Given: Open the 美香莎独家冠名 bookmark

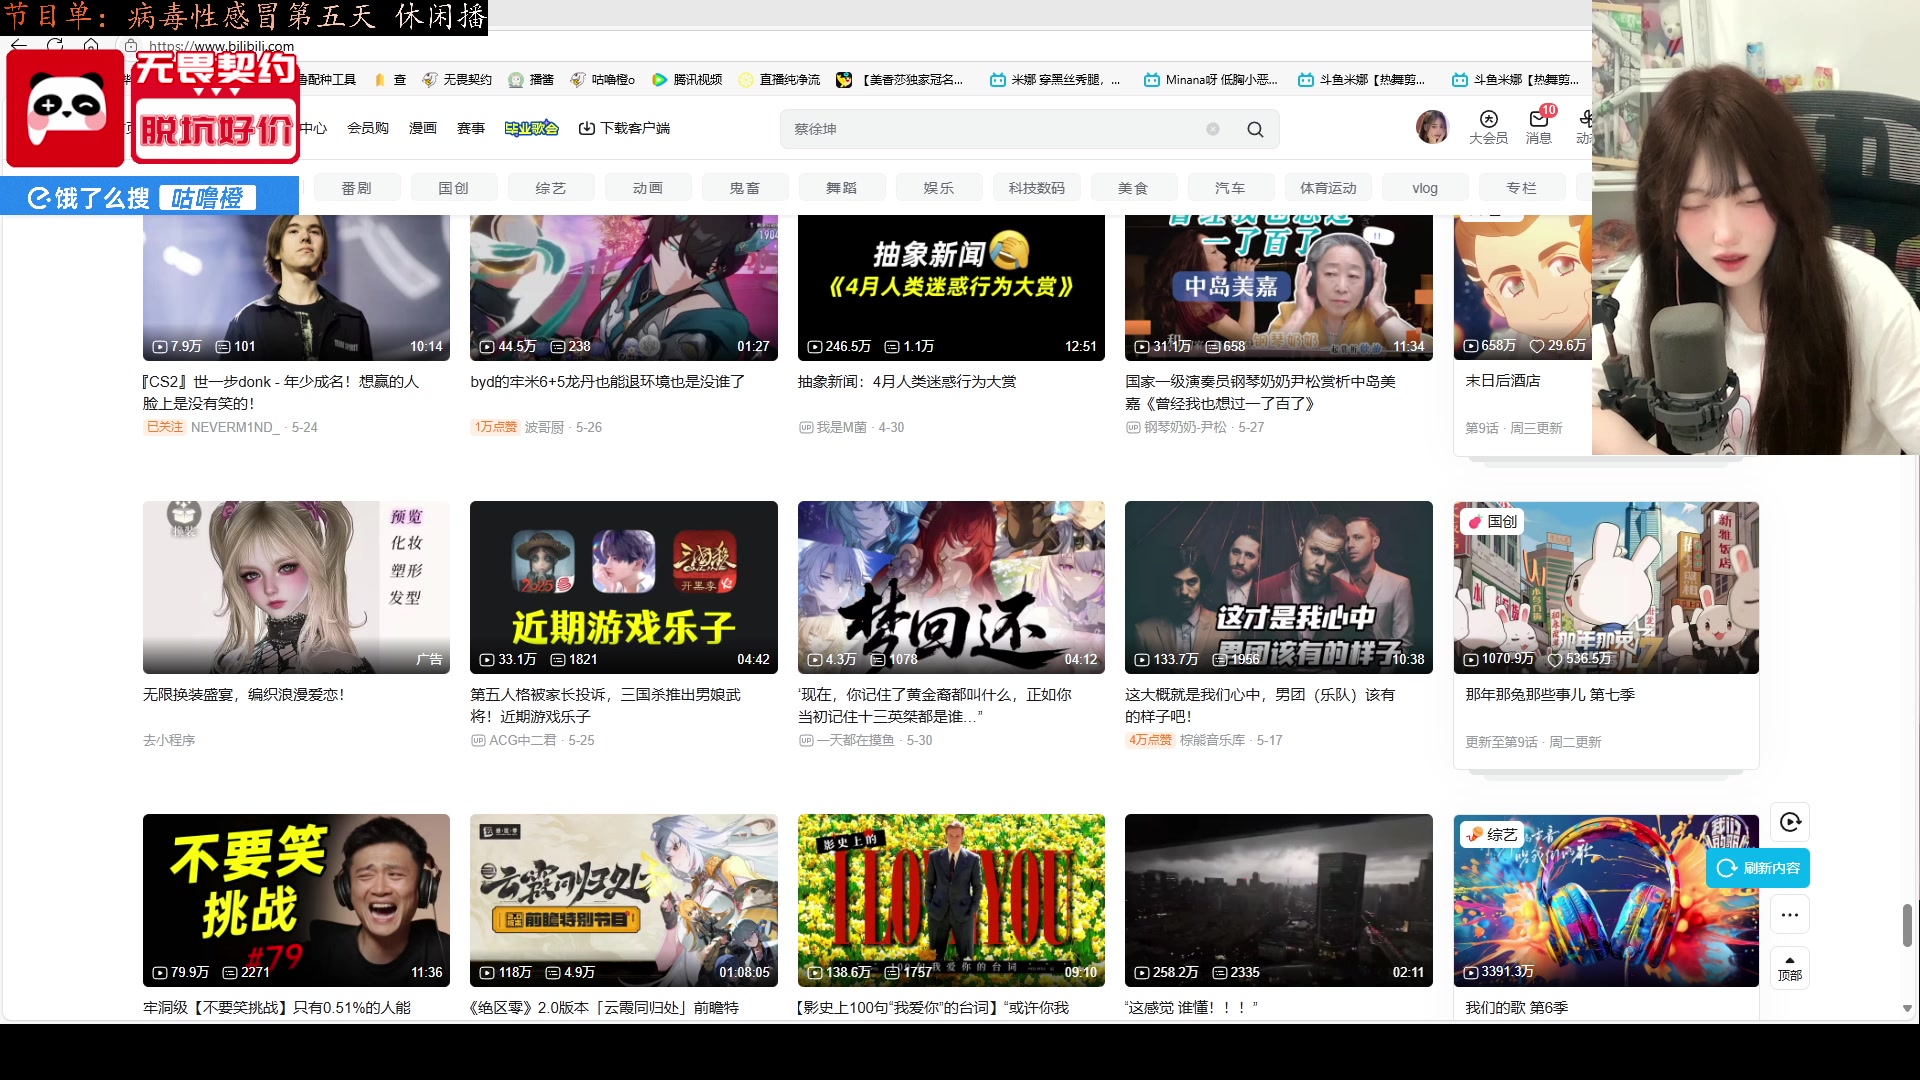Looking at the screenshot, I should coord(900,79).
